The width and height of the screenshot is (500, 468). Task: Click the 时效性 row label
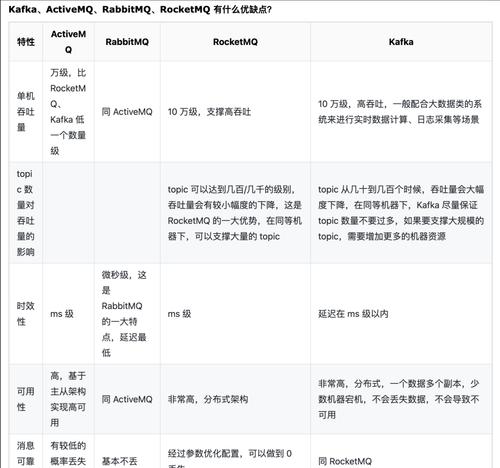pos(26,314)
